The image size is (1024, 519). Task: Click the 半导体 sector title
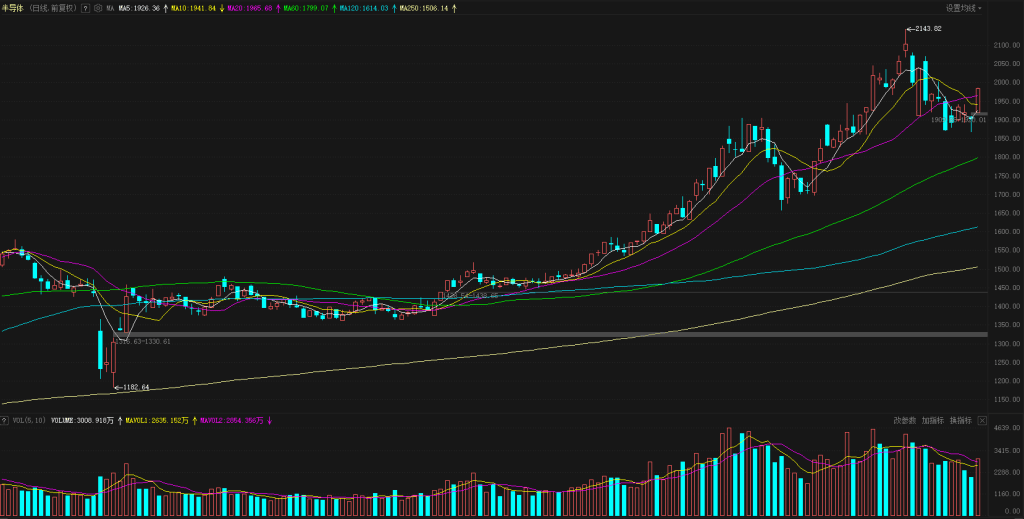(13, 8)
